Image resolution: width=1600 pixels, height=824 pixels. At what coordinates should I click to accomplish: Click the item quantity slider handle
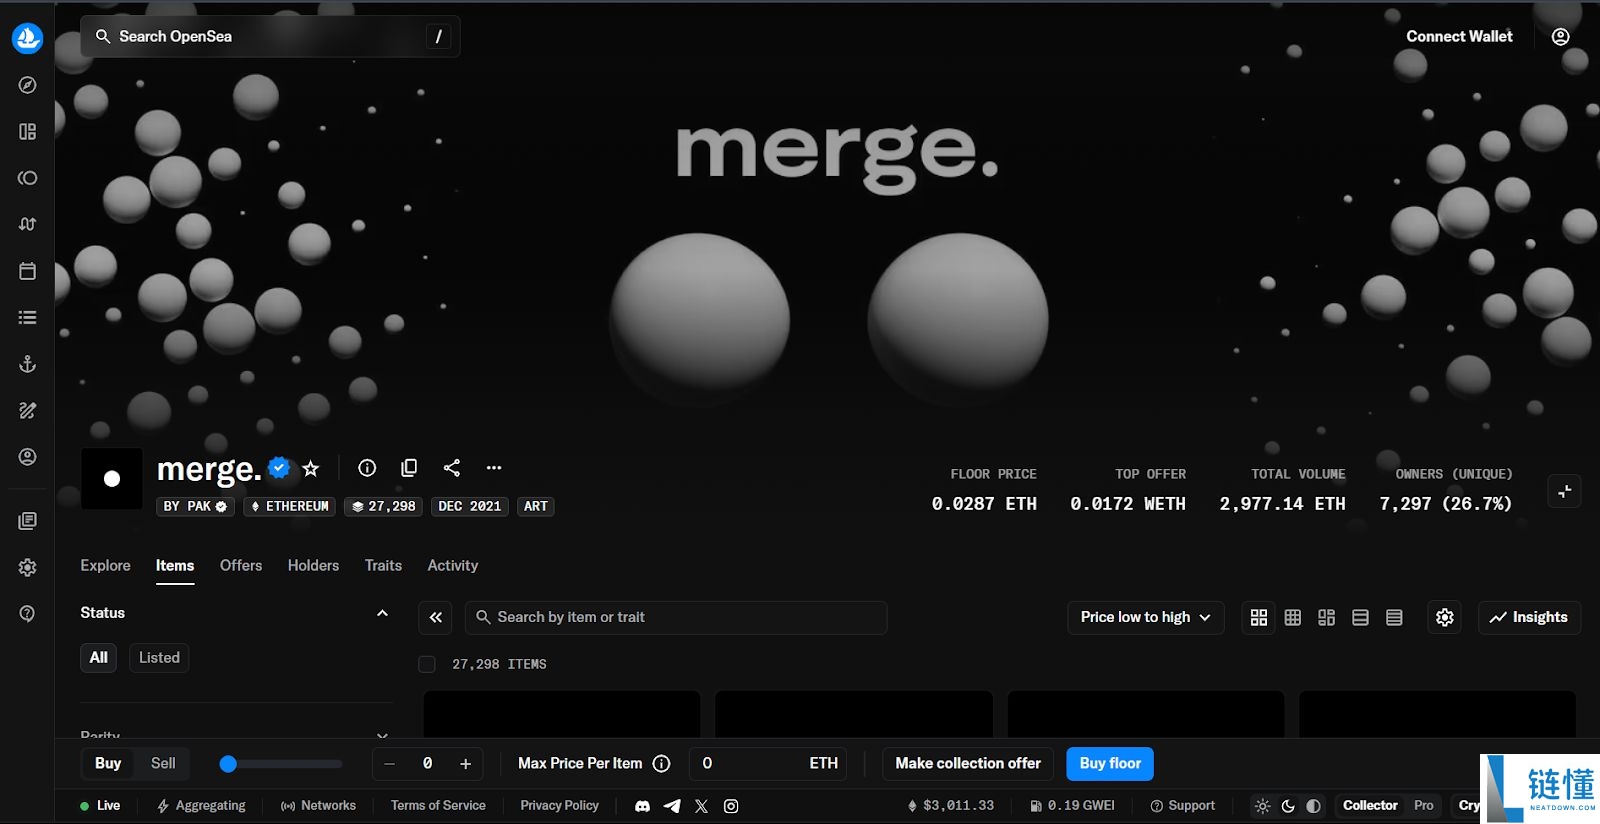[x=228, y=764]
